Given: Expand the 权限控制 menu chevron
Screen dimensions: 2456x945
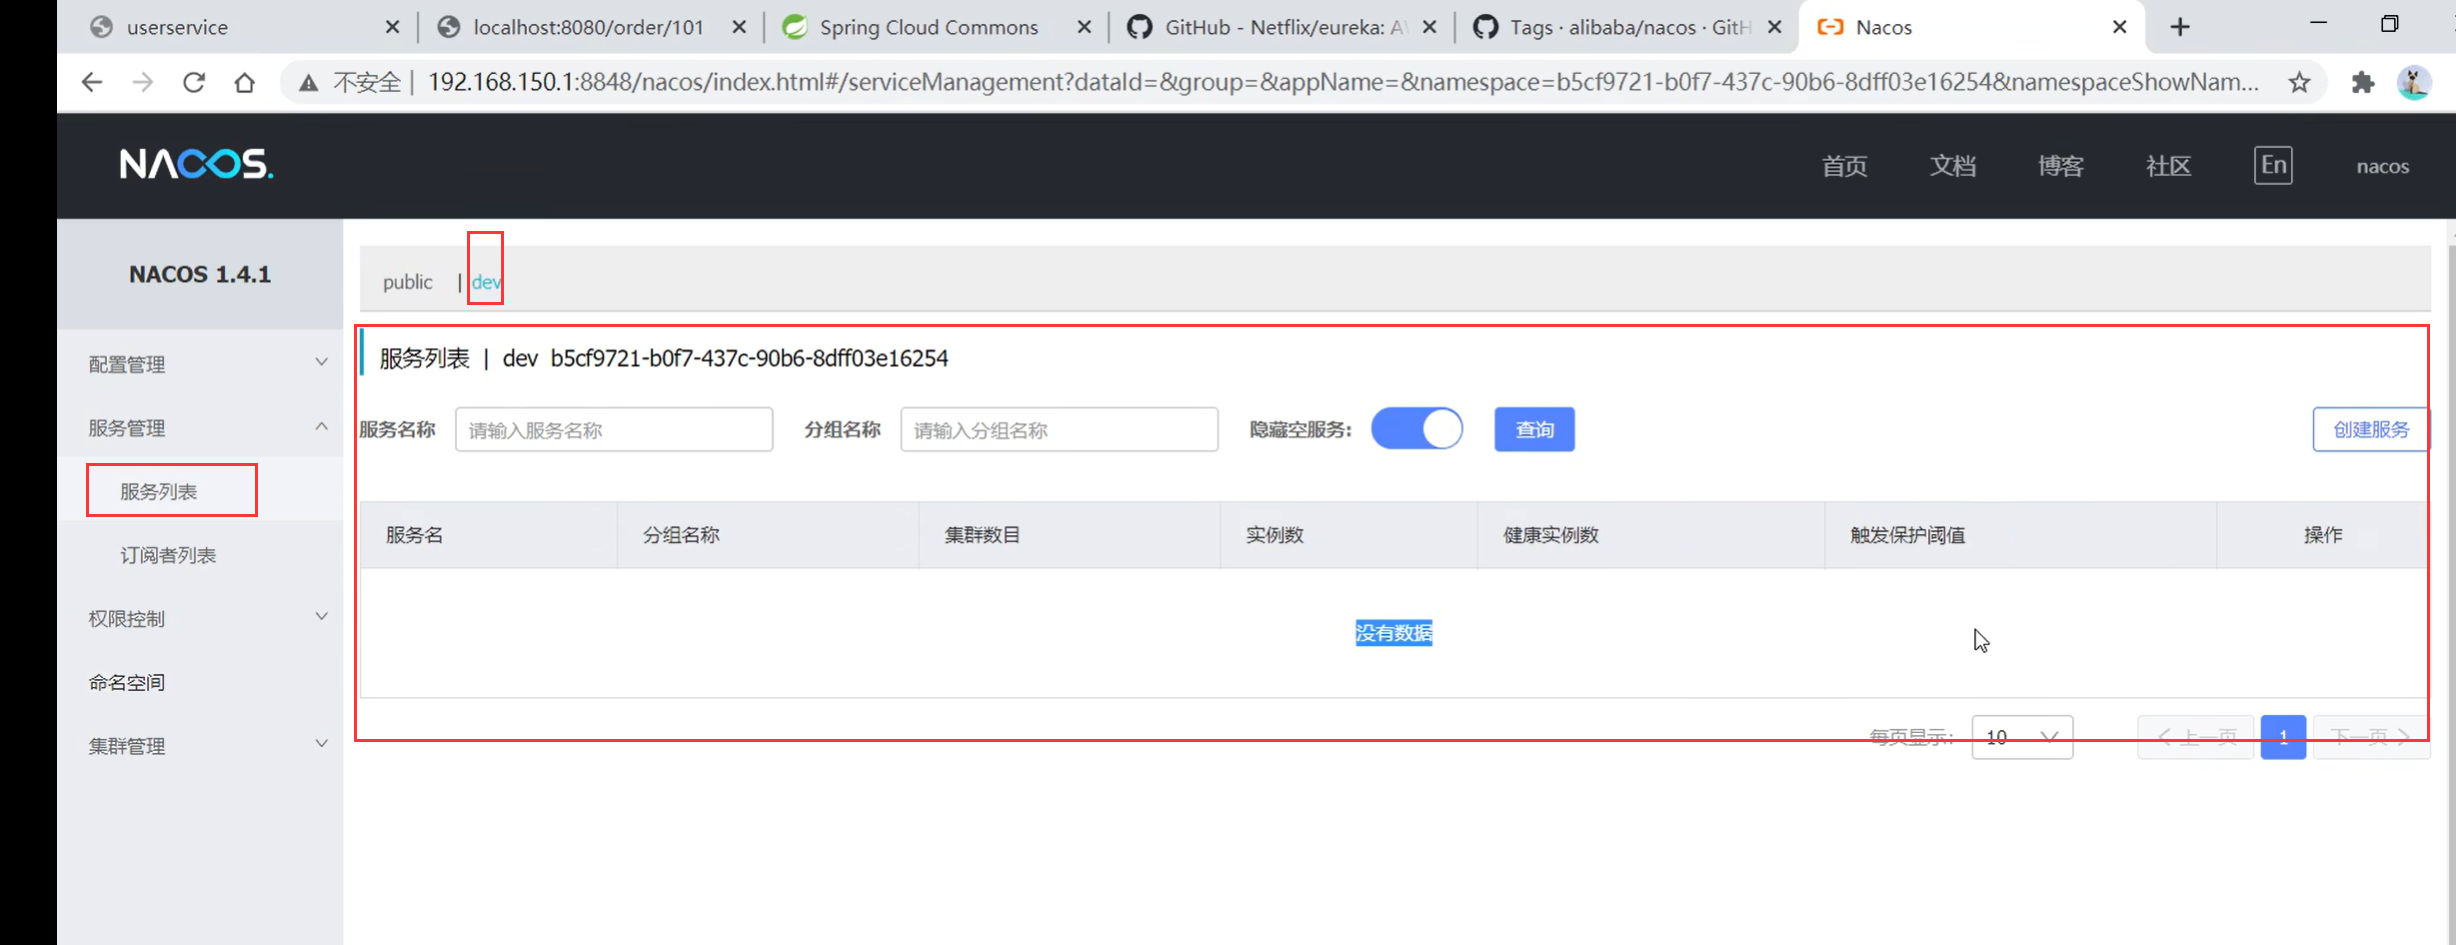Looking at the screenshot, I should click(x=321, y=617).
